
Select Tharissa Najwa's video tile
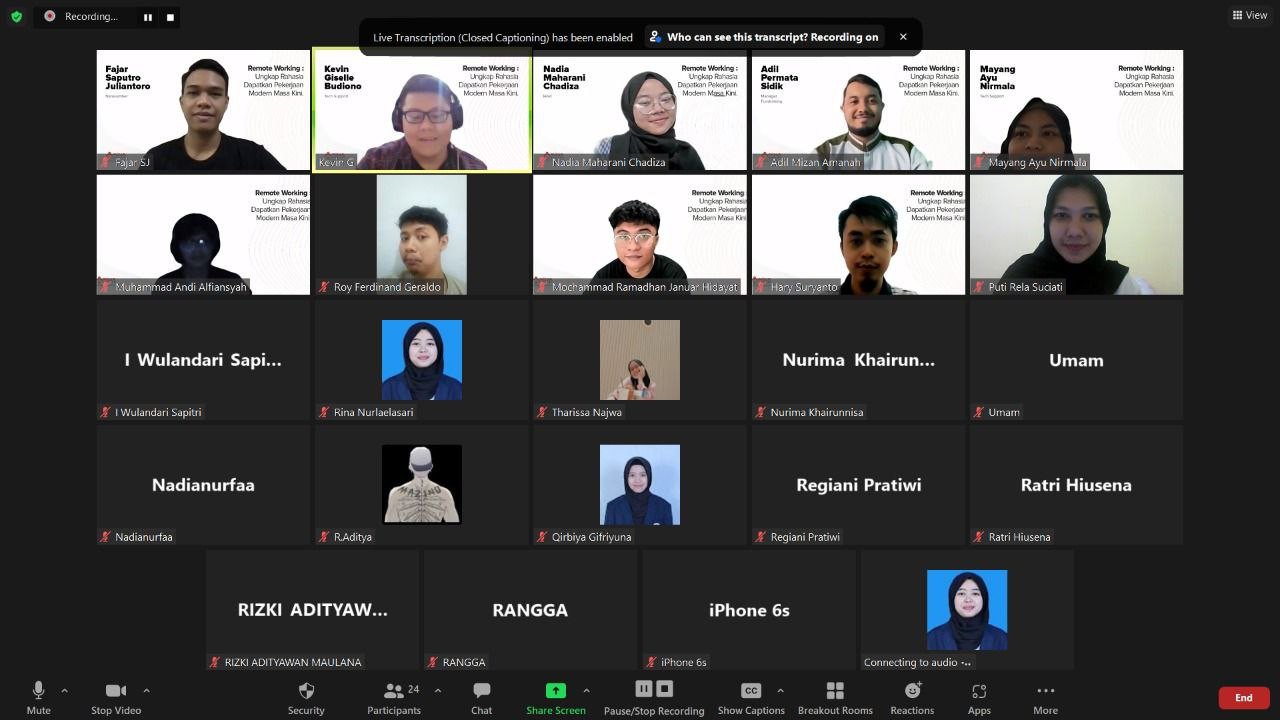(x=640, y=360)
